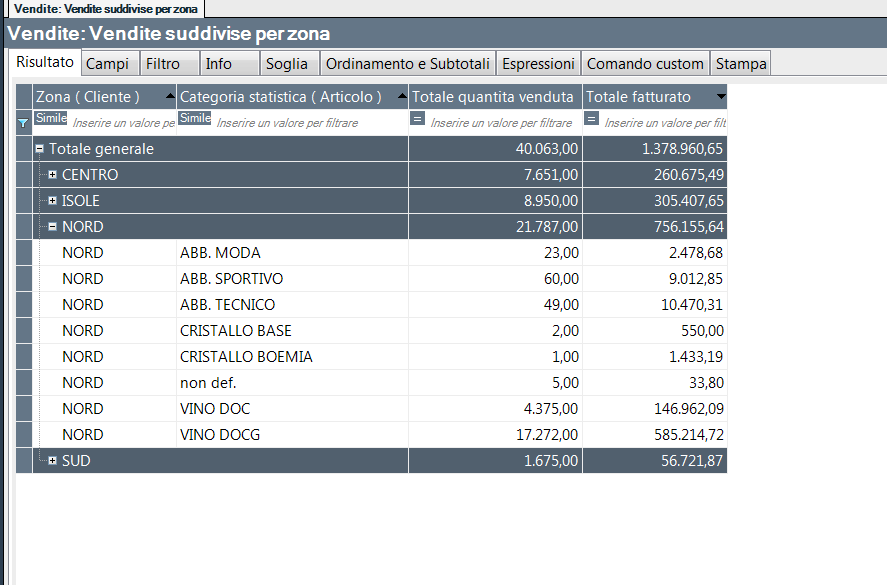Open the Ordinamento e Subtotali tab

click(x=408, y=64)
